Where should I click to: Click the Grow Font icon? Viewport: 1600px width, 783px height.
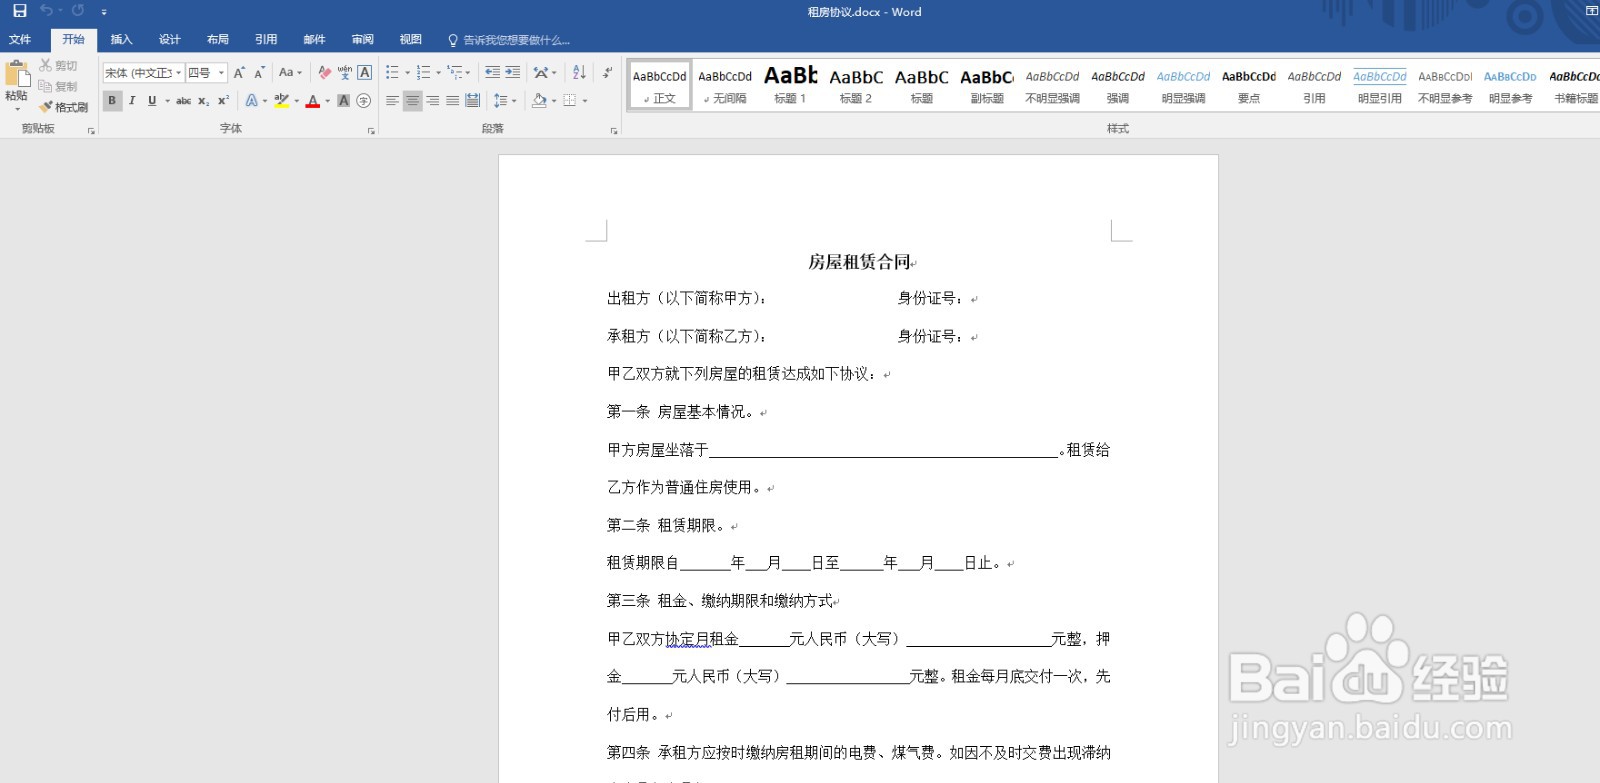pos(239,73)
